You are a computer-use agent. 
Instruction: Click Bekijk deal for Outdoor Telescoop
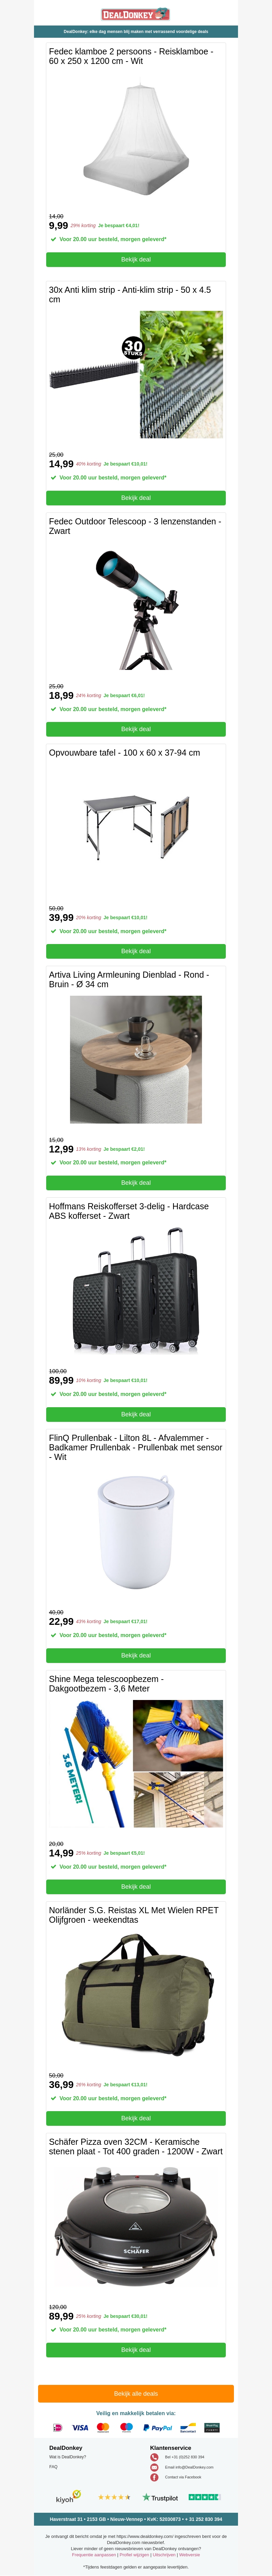click(136, 729)
